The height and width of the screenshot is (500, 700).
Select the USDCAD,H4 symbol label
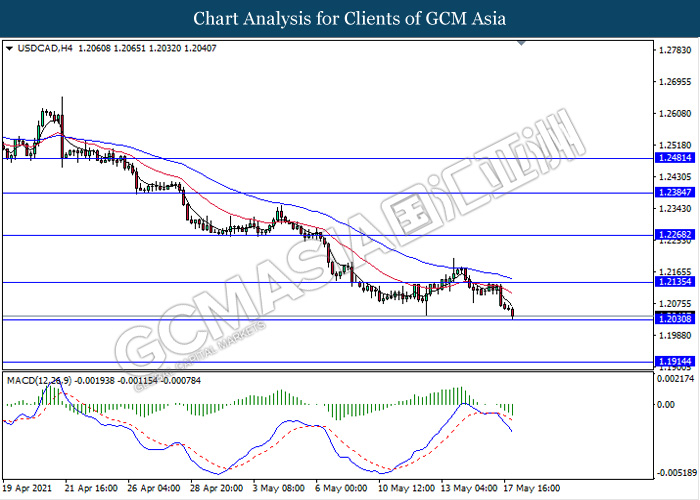click(x=45, y=48)
